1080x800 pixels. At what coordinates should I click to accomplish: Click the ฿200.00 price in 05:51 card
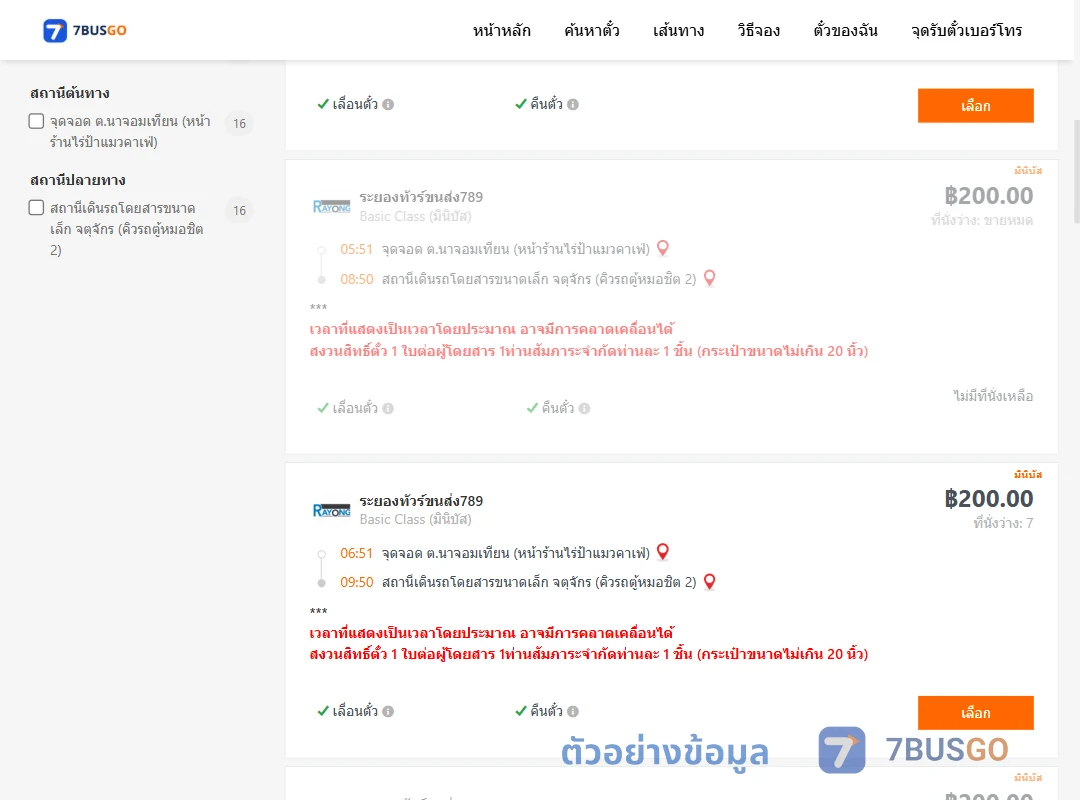click(x=988, y=196)
